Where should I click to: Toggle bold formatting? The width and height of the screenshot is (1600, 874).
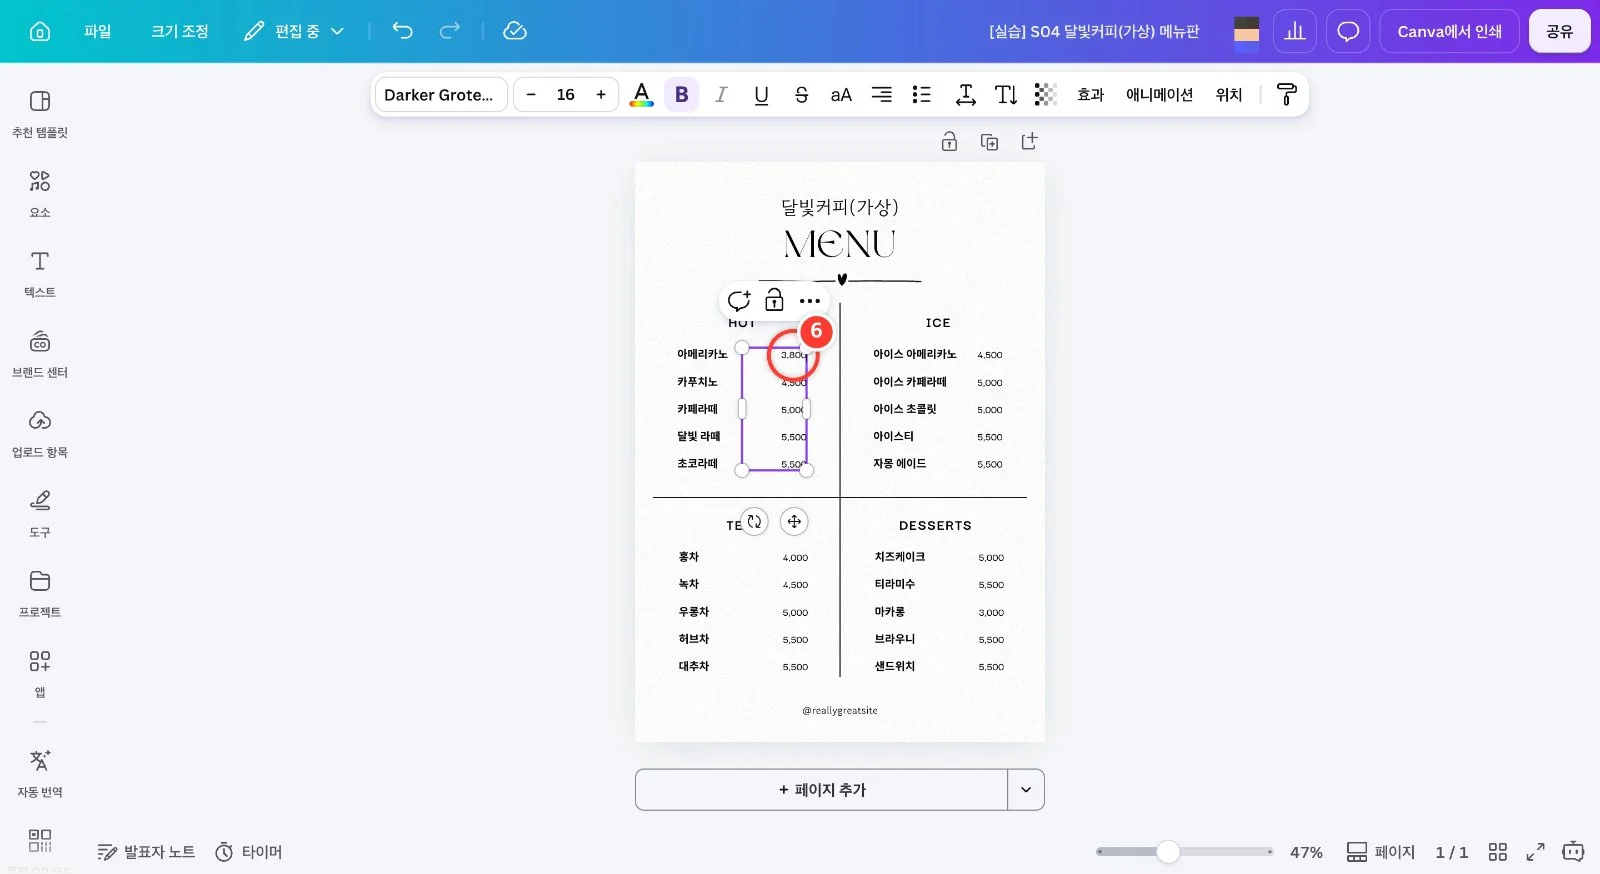pyautogui.click(x=682, y=95)
